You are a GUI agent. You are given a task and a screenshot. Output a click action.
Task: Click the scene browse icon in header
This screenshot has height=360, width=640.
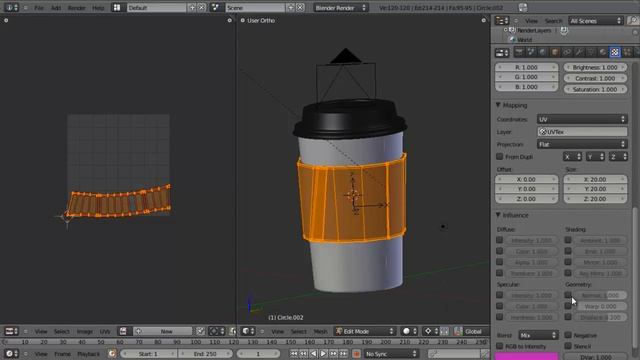(x=216, y=7)
